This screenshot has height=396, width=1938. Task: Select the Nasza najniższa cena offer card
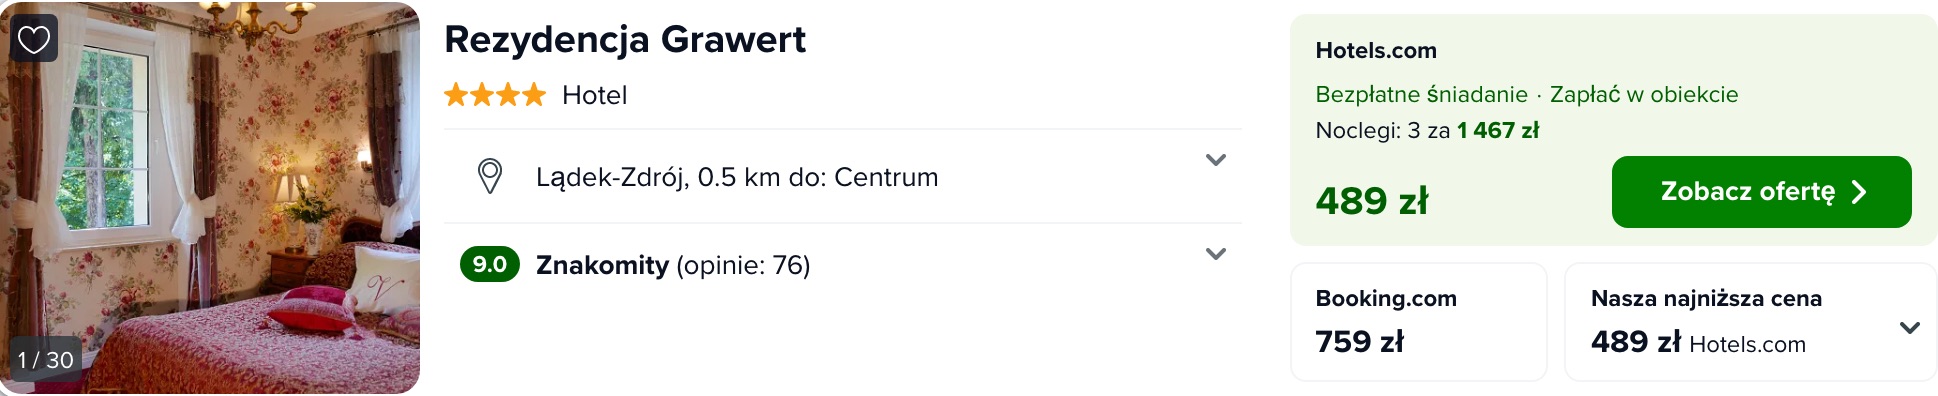tap(1750, 322)
